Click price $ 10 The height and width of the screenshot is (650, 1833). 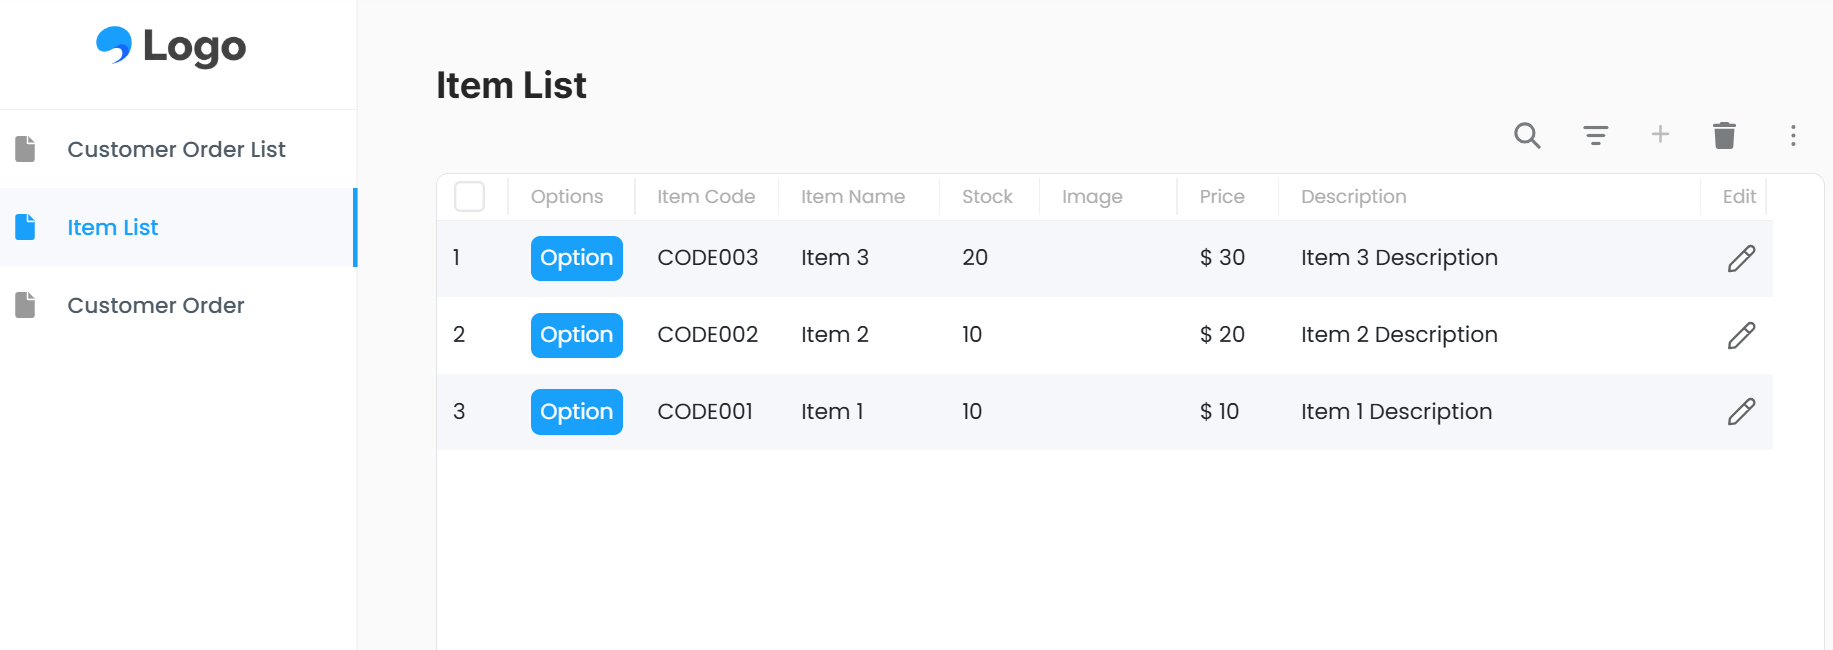coord(1219,412)
